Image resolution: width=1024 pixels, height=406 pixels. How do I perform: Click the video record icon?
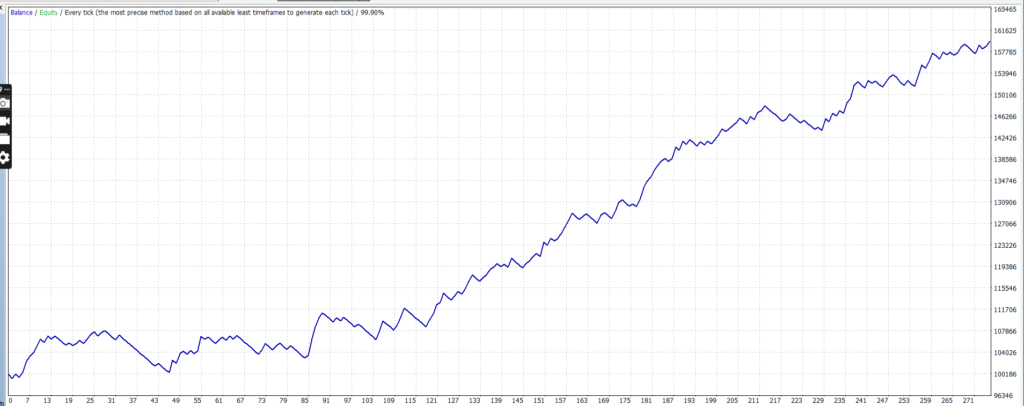(5, 120)
